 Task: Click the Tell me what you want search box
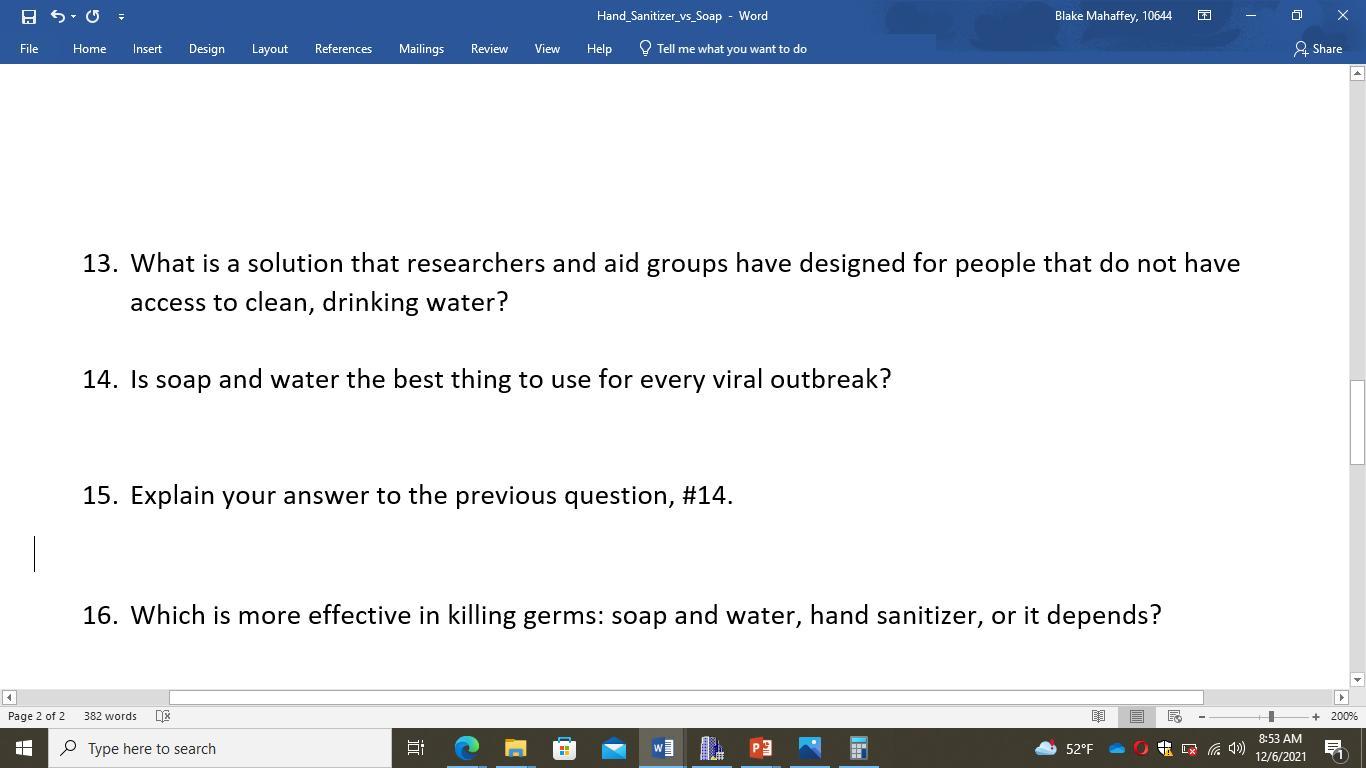pos(731,48)
